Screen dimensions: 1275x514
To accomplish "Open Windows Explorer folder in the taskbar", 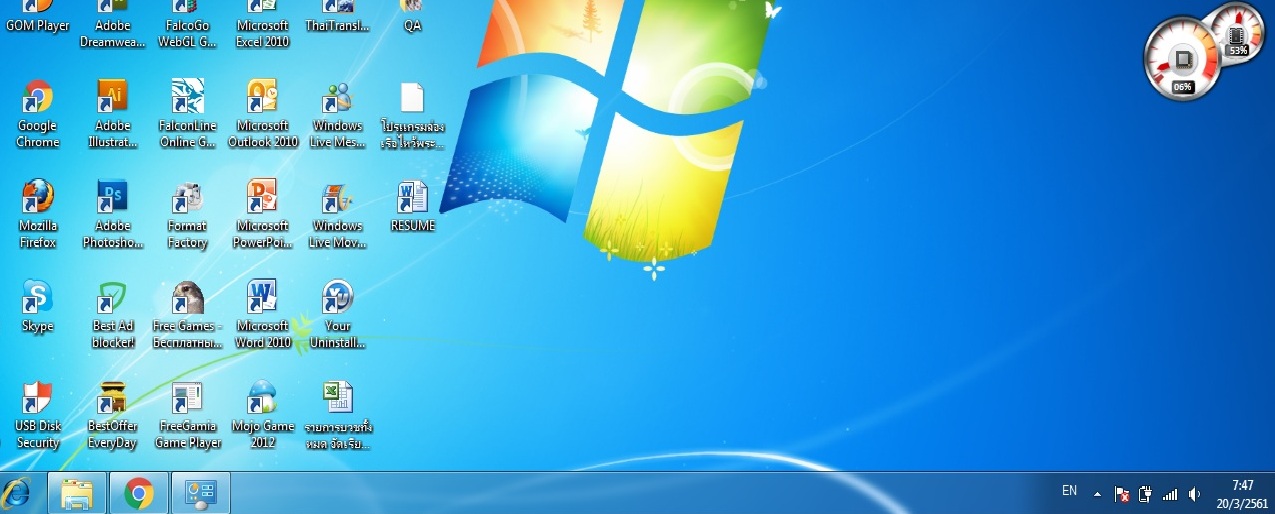I will pyautogui.click(x=77, y=493).
